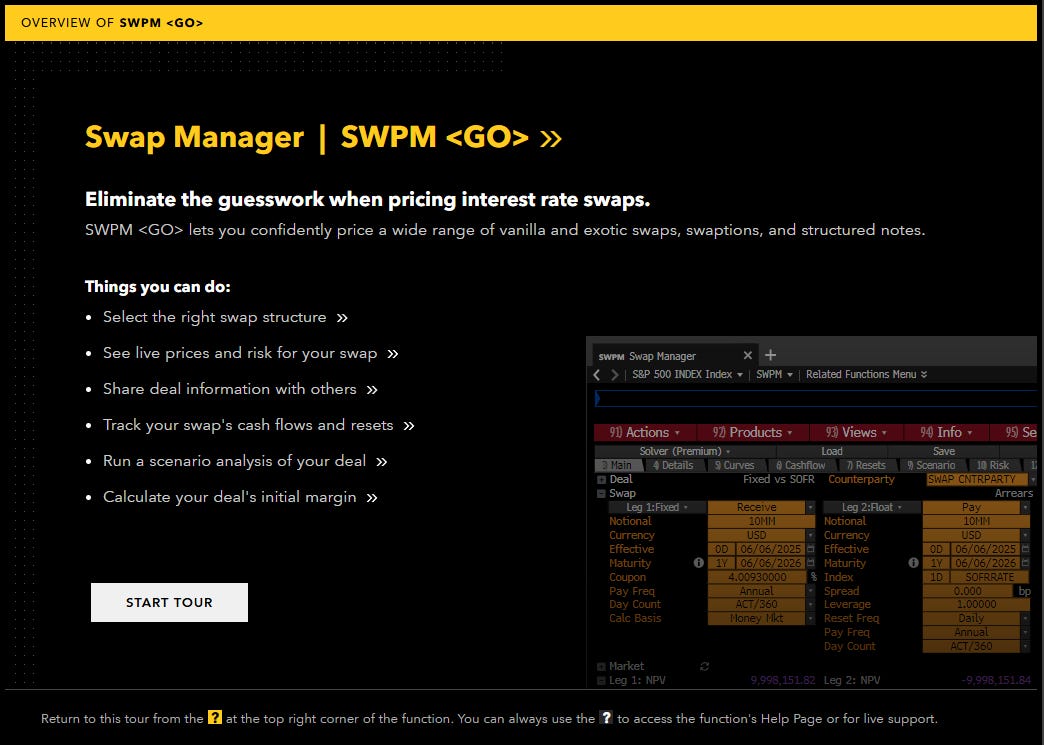The image size is (1044, 745).
Task: Click the Leverage 1.00000 field
Action: 976,605
